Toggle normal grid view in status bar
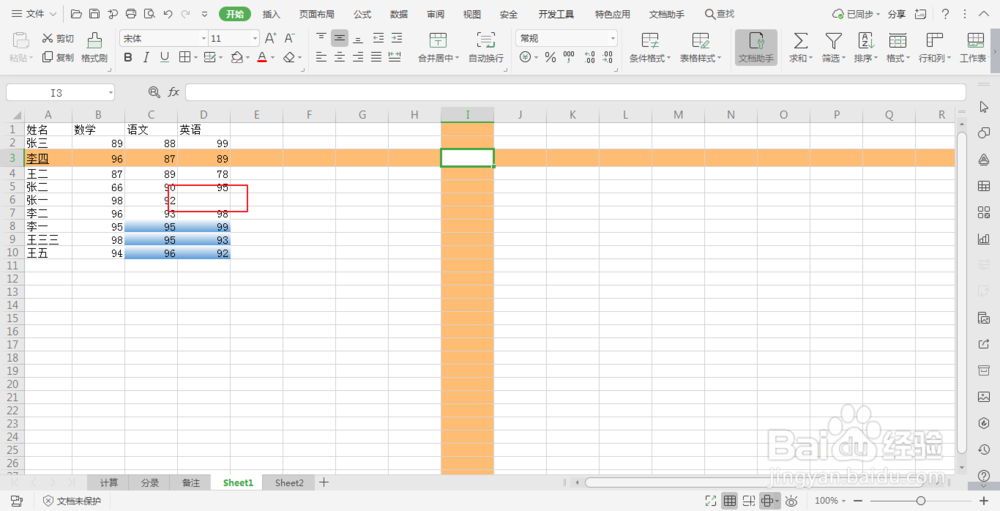This screenshot has height=511, width=1000. pyautogui.click(x=730, y=501)
